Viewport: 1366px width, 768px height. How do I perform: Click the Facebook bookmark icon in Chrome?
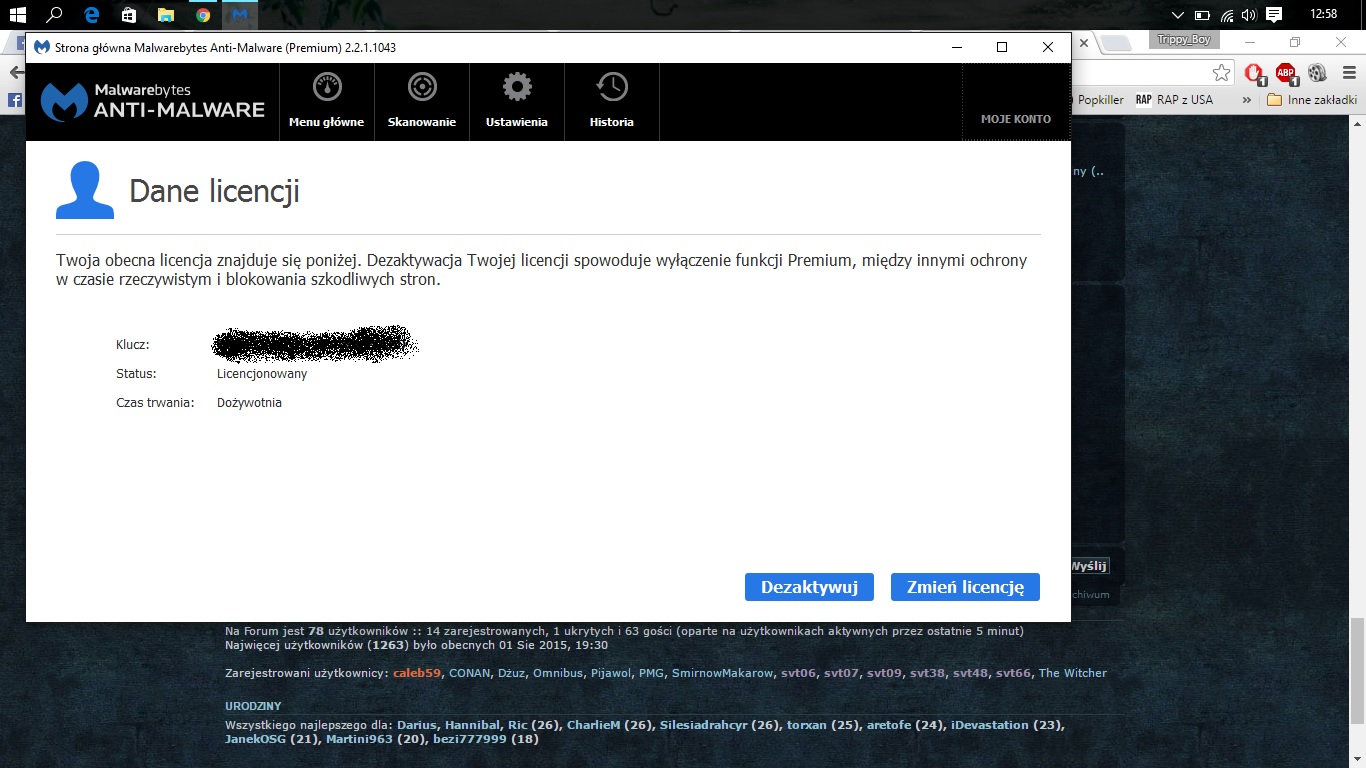pos(14,100)
